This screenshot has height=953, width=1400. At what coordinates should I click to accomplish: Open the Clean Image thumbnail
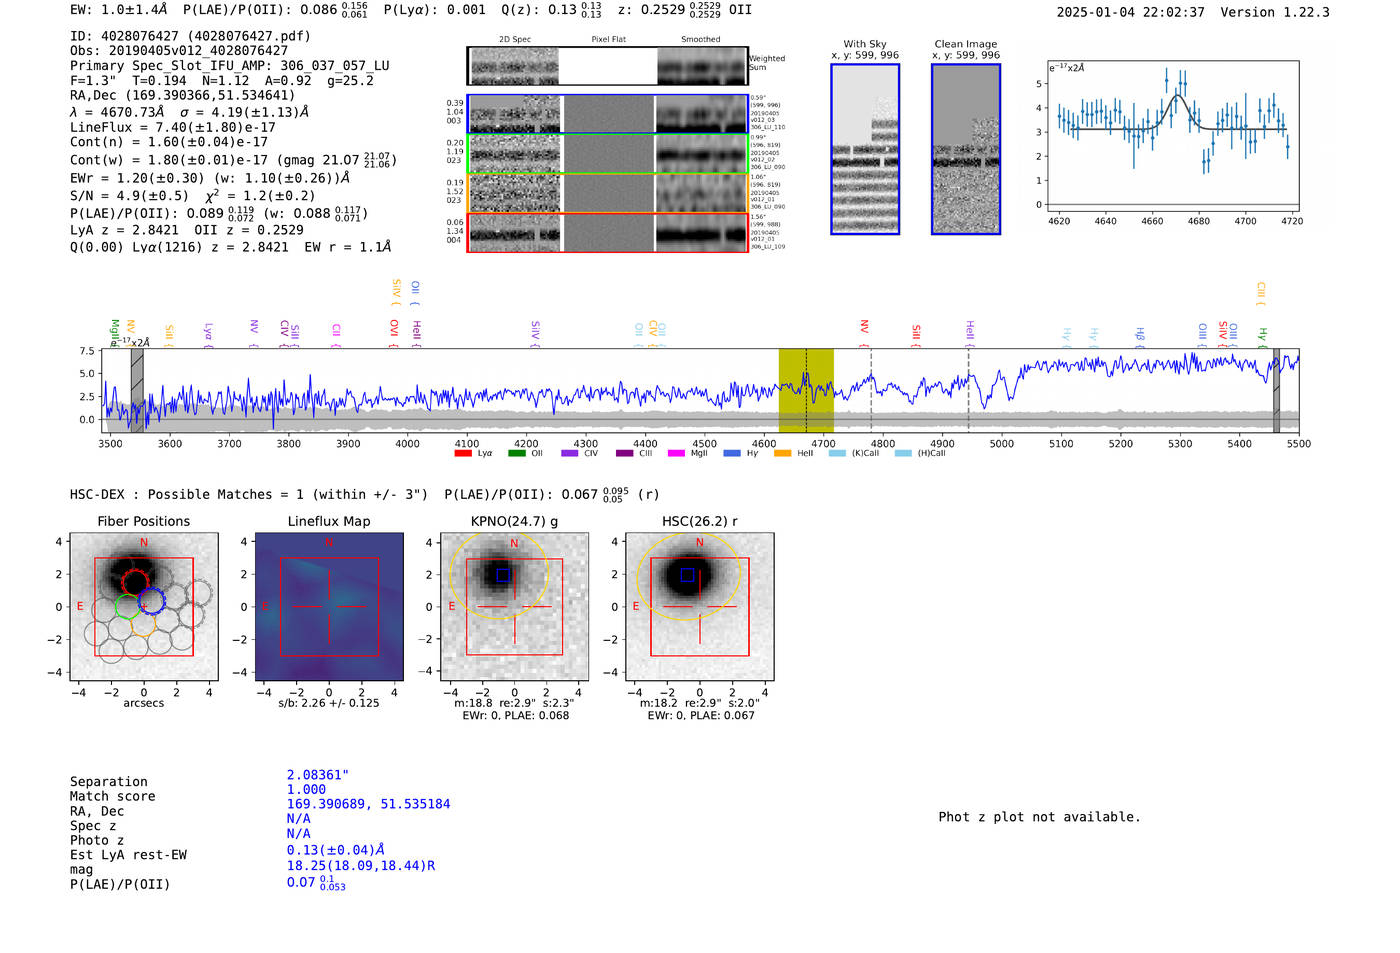tap(965, 149)
